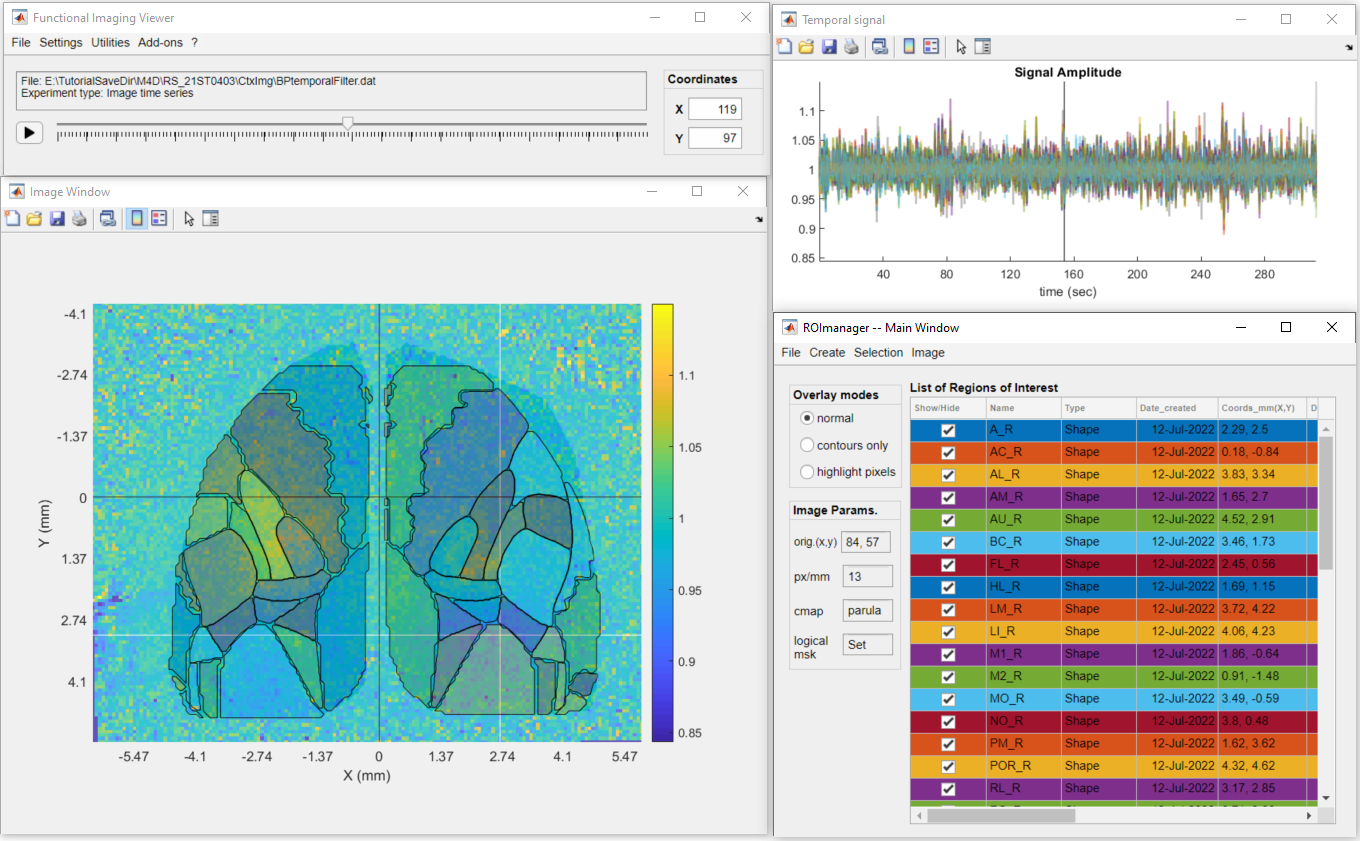
Task: Click Print Figure icon in Temporal signal toolbar
Action: point(851,46)
